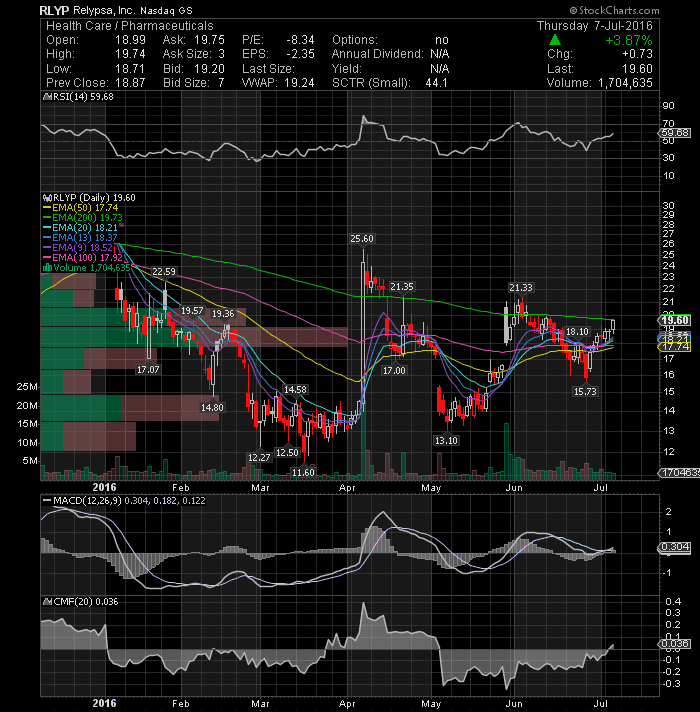Image resolution: width=700 pixels, height=712 pixels.
Task: Click the +3.87% percent change value
Action: click(629, 40)
